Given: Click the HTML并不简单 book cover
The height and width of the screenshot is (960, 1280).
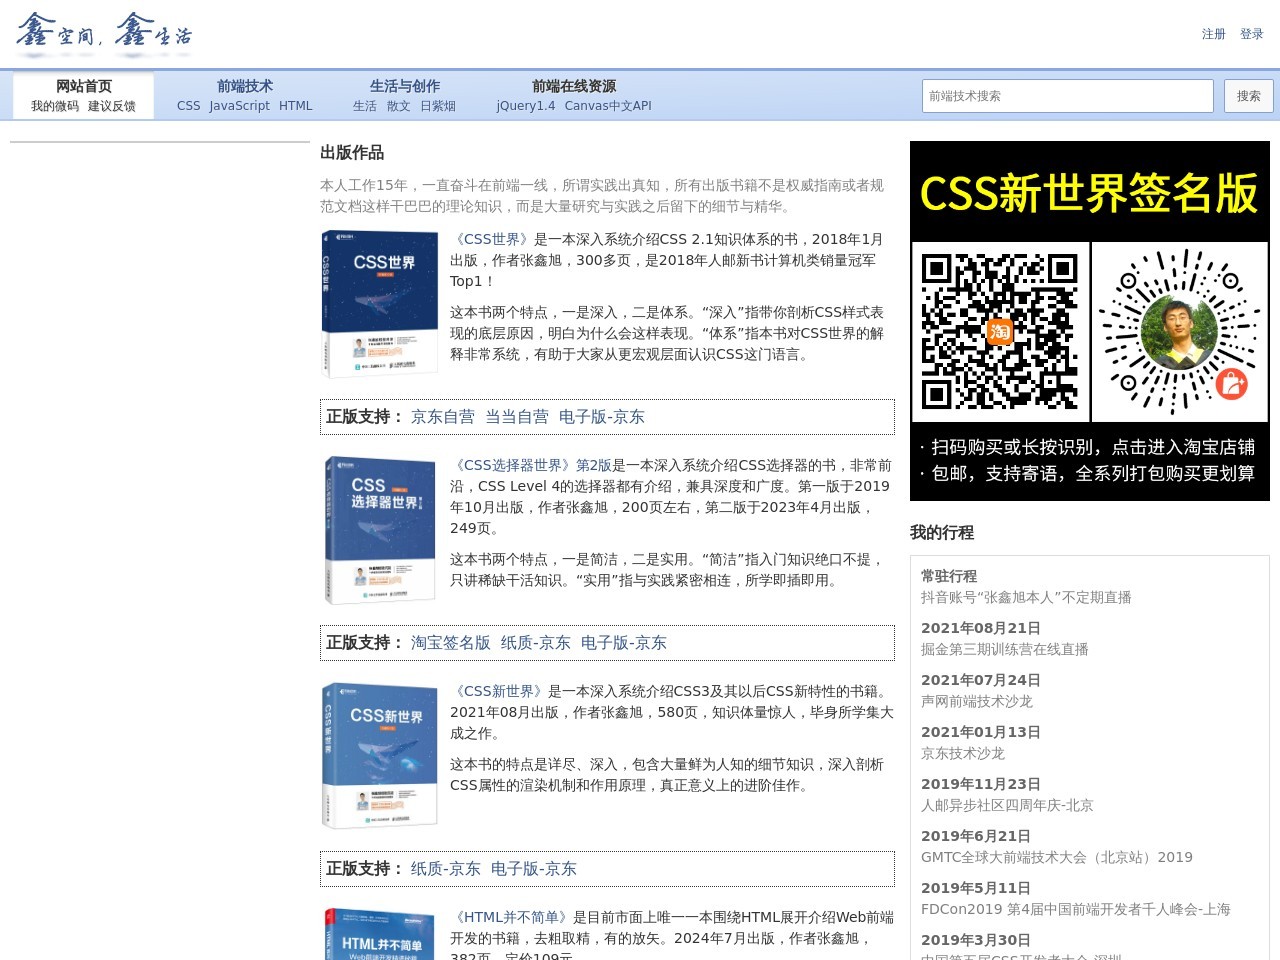Looking at the screenshot, I should point(380,935).
